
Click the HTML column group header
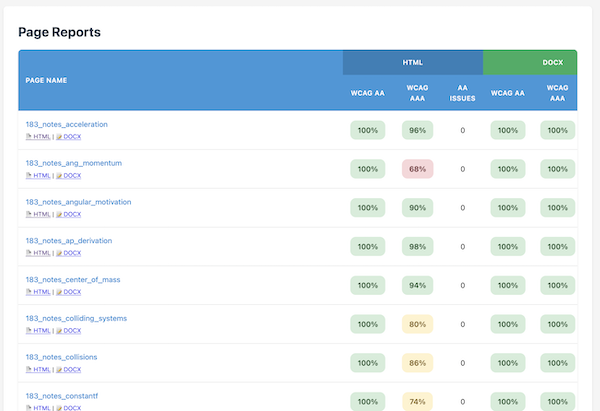412,62
